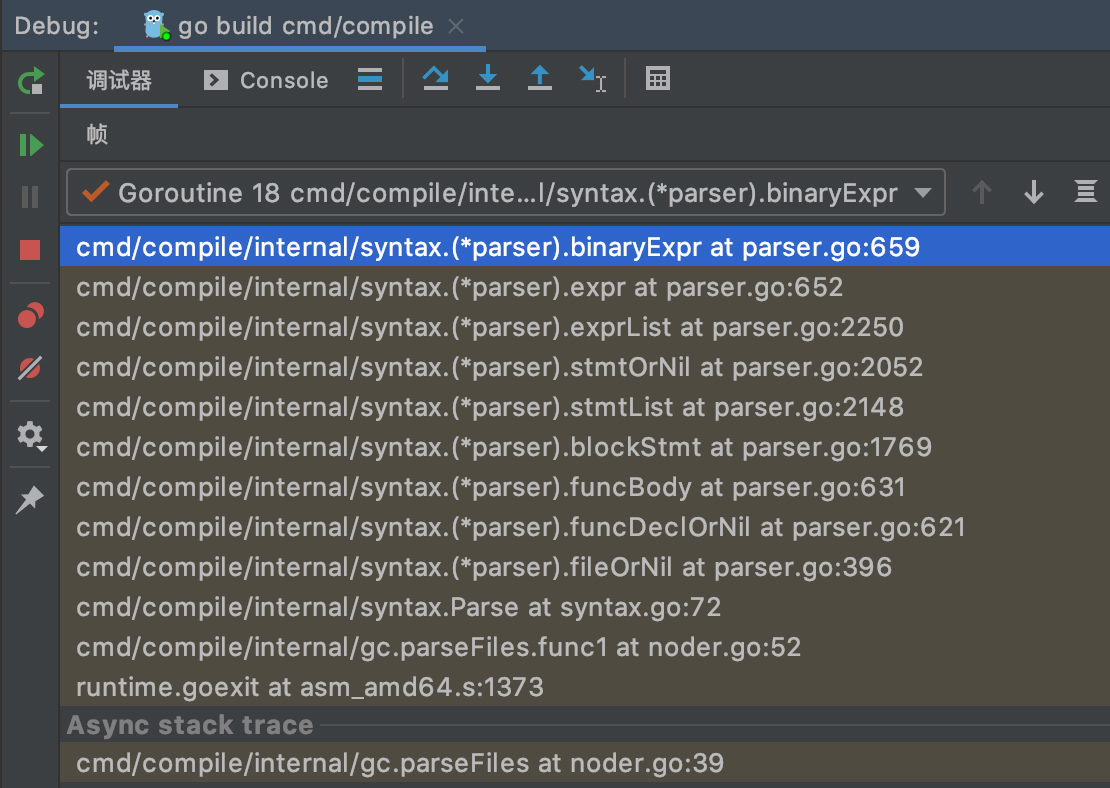Pin the debug tab

coord(31,500)
